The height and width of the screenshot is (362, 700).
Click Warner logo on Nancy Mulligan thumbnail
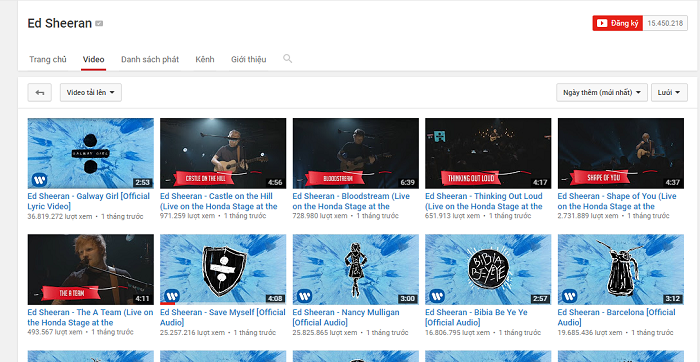click(x=304, y=296)
